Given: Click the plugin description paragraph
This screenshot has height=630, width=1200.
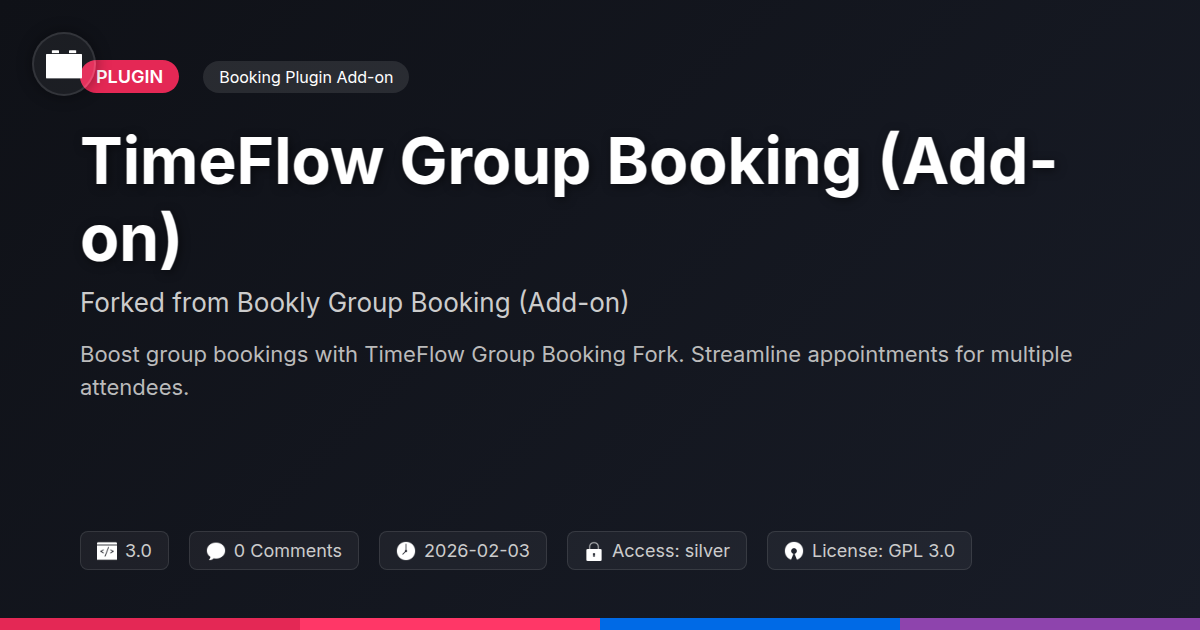Looking at the screenshot, I should [575, 371].
